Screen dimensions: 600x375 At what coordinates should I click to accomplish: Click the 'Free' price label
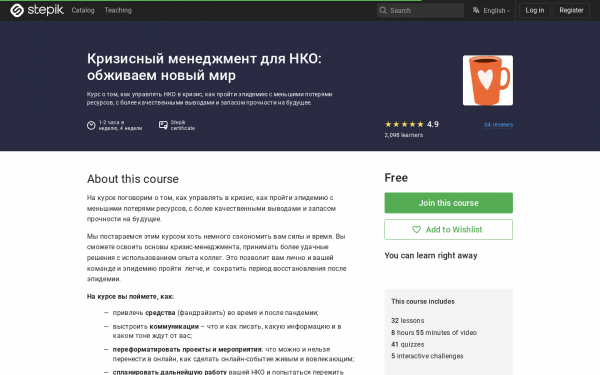(x=396, y=178)
